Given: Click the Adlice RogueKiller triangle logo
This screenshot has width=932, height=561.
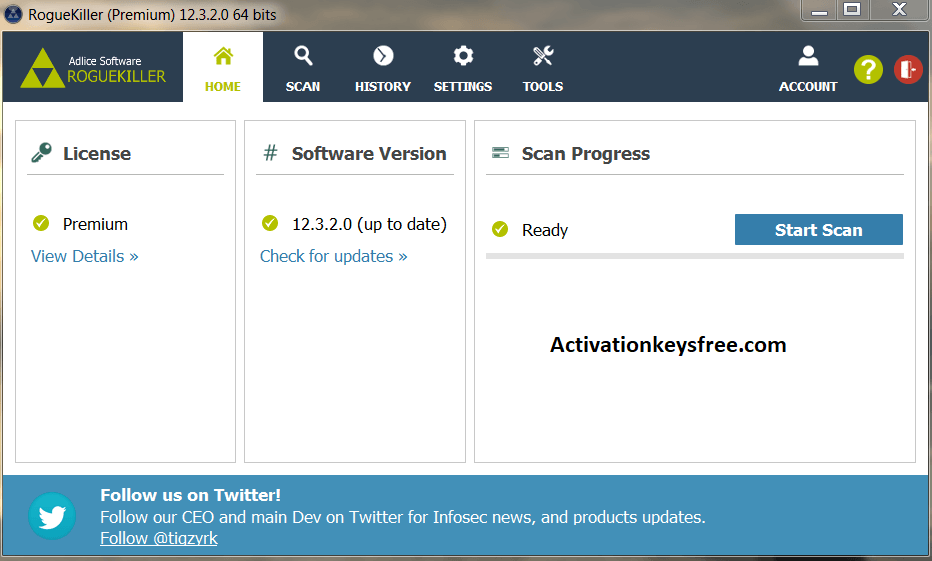Looking at the screenshot, I should click(42, 68).
